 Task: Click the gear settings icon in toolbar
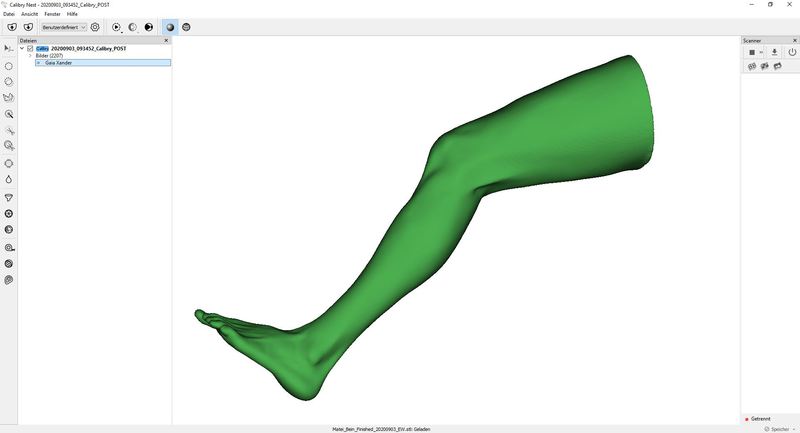[x=95, y=27]
